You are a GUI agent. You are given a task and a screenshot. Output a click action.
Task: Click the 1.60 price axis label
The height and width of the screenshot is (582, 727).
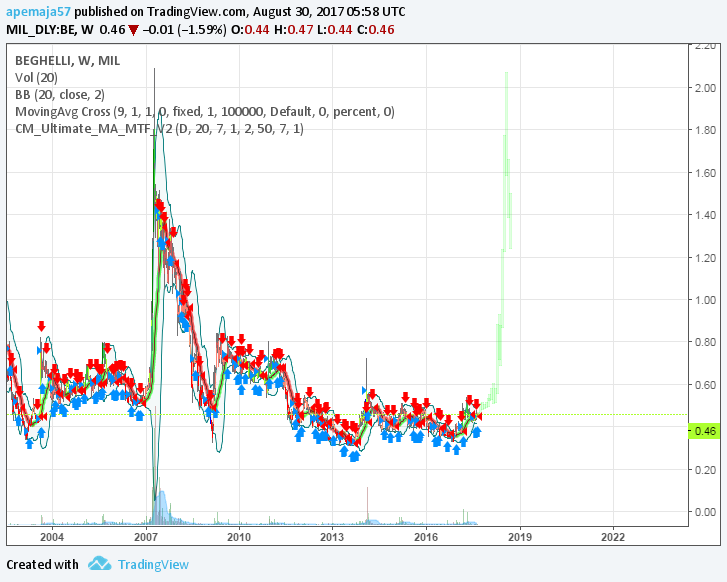705,173
